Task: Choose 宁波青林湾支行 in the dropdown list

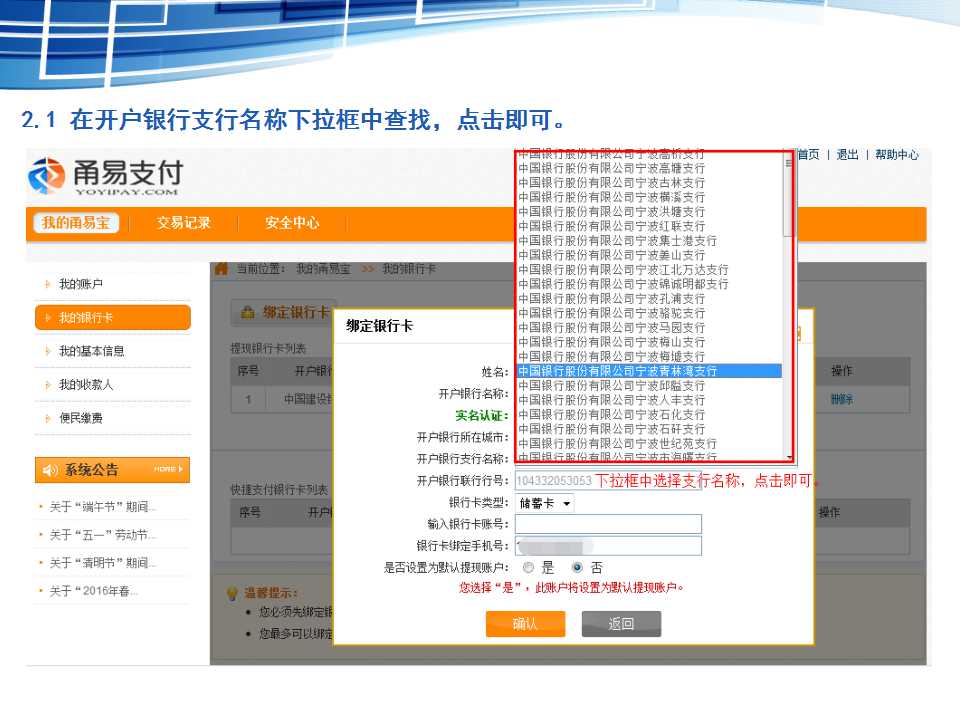Action: [649, 371]
